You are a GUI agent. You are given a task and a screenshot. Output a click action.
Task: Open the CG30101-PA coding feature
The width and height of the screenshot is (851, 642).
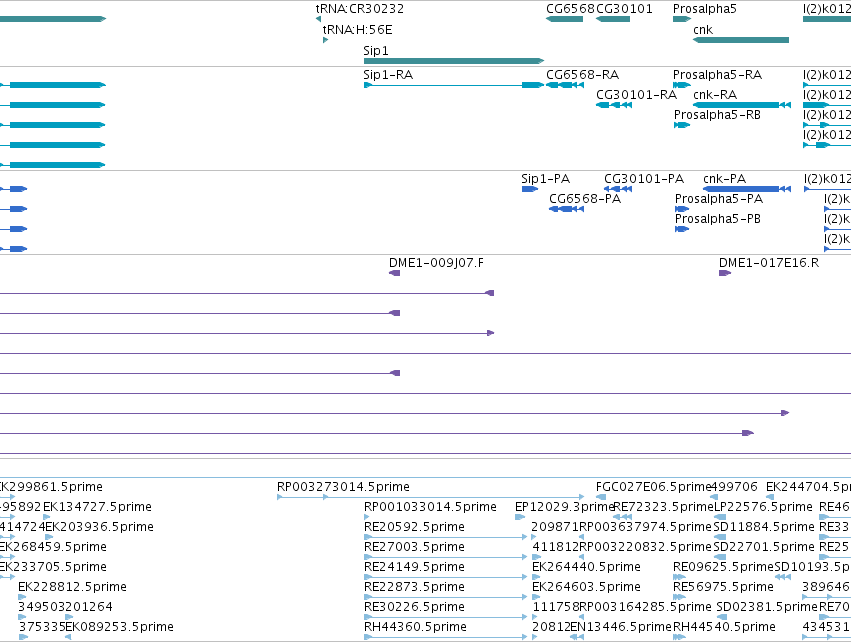[618, 189]
